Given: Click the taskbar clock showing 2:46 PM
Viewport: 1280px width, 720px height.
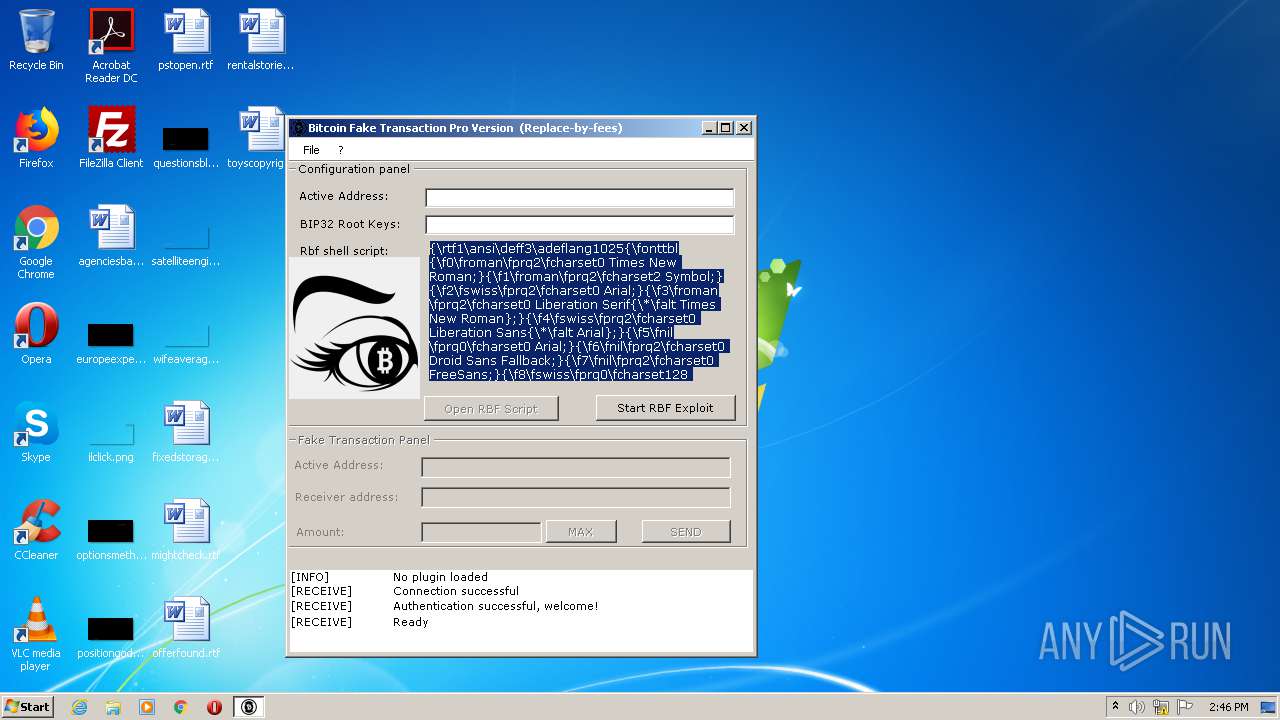Looking at the screenshot, I should coord(1228,707).
